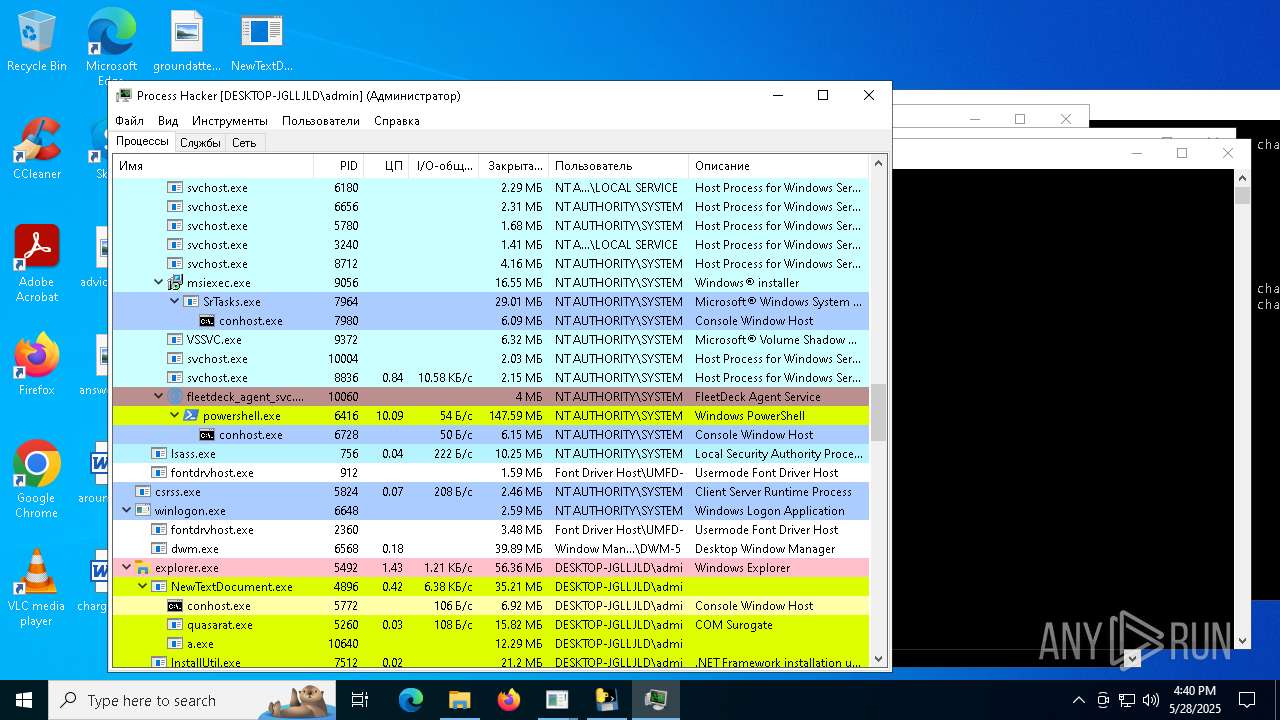Select fontdrvhost.exe with PID 2360

(491, 530)
